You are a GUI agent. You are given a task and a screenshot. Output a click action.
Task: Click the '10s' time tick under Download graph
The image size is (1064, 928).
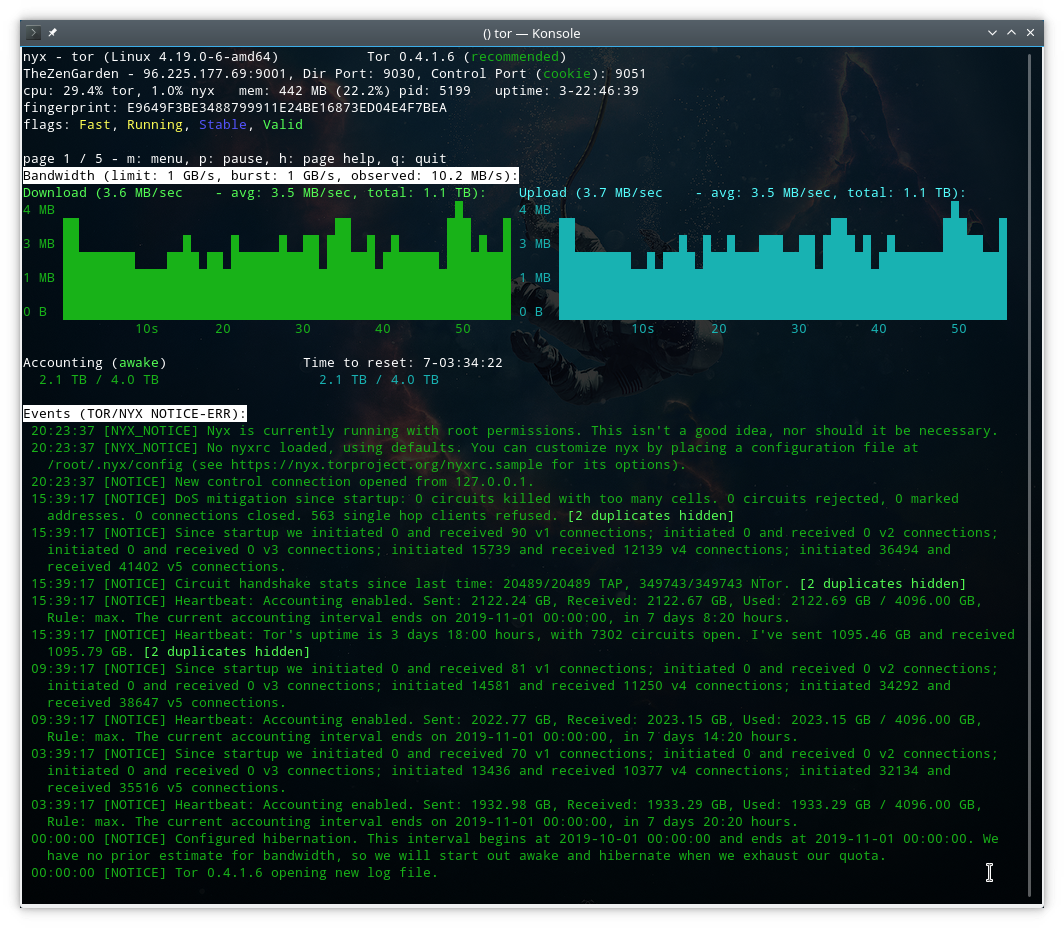(x=147, y=329)
